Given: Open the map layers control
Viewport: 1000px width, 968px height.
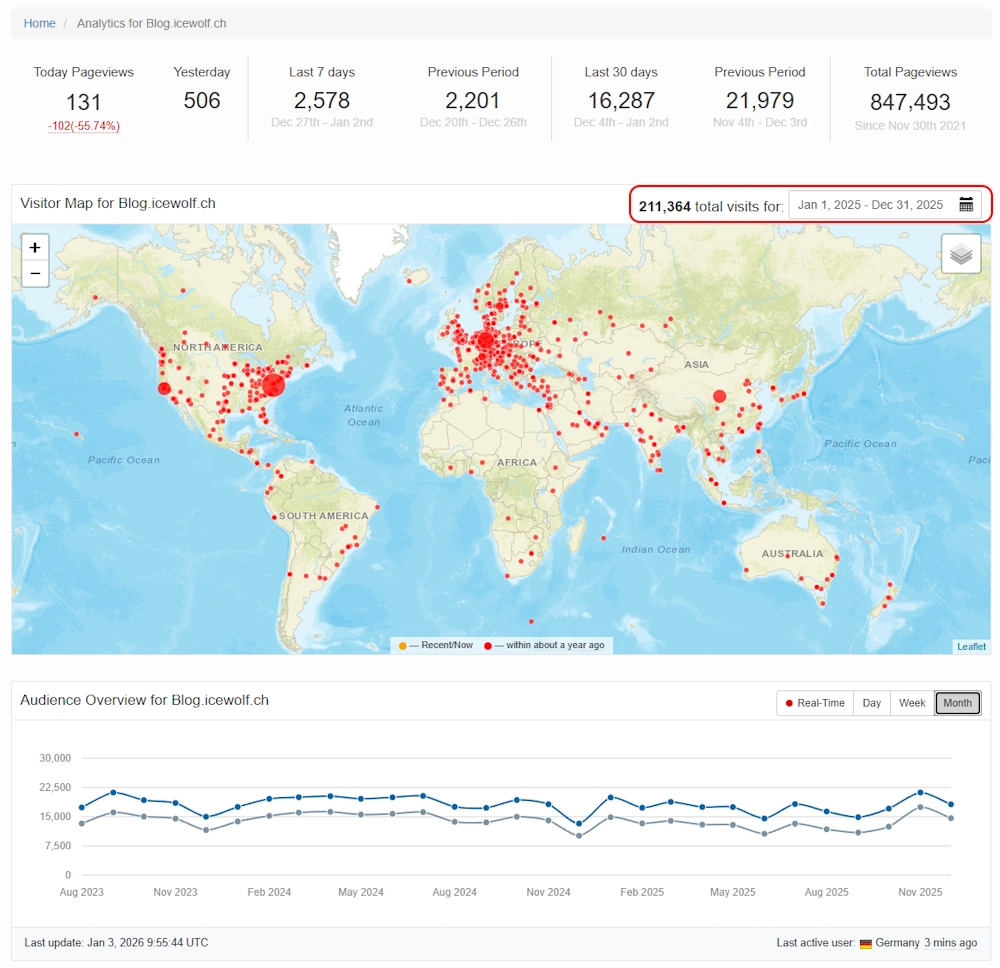Looking at the screenshot, I should click(960, 254).
